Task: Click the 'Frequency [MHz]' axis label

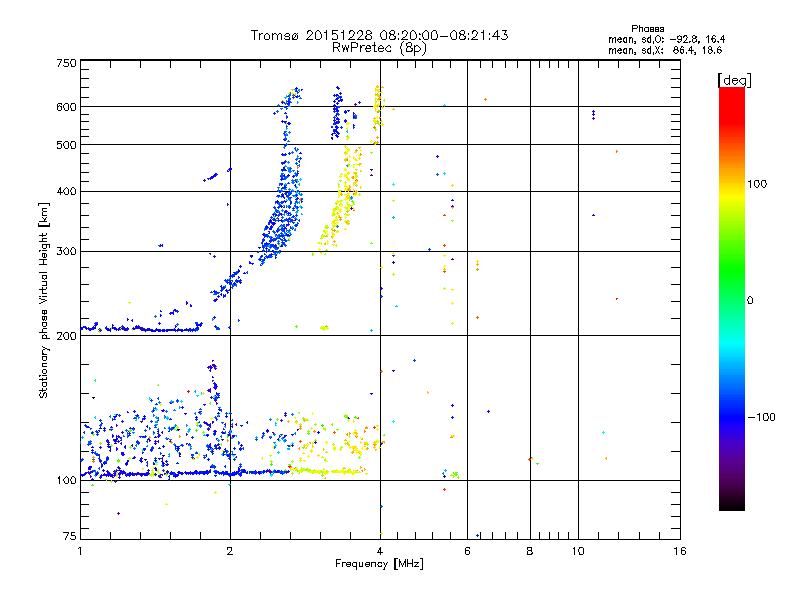Action: tap(379, 564)
